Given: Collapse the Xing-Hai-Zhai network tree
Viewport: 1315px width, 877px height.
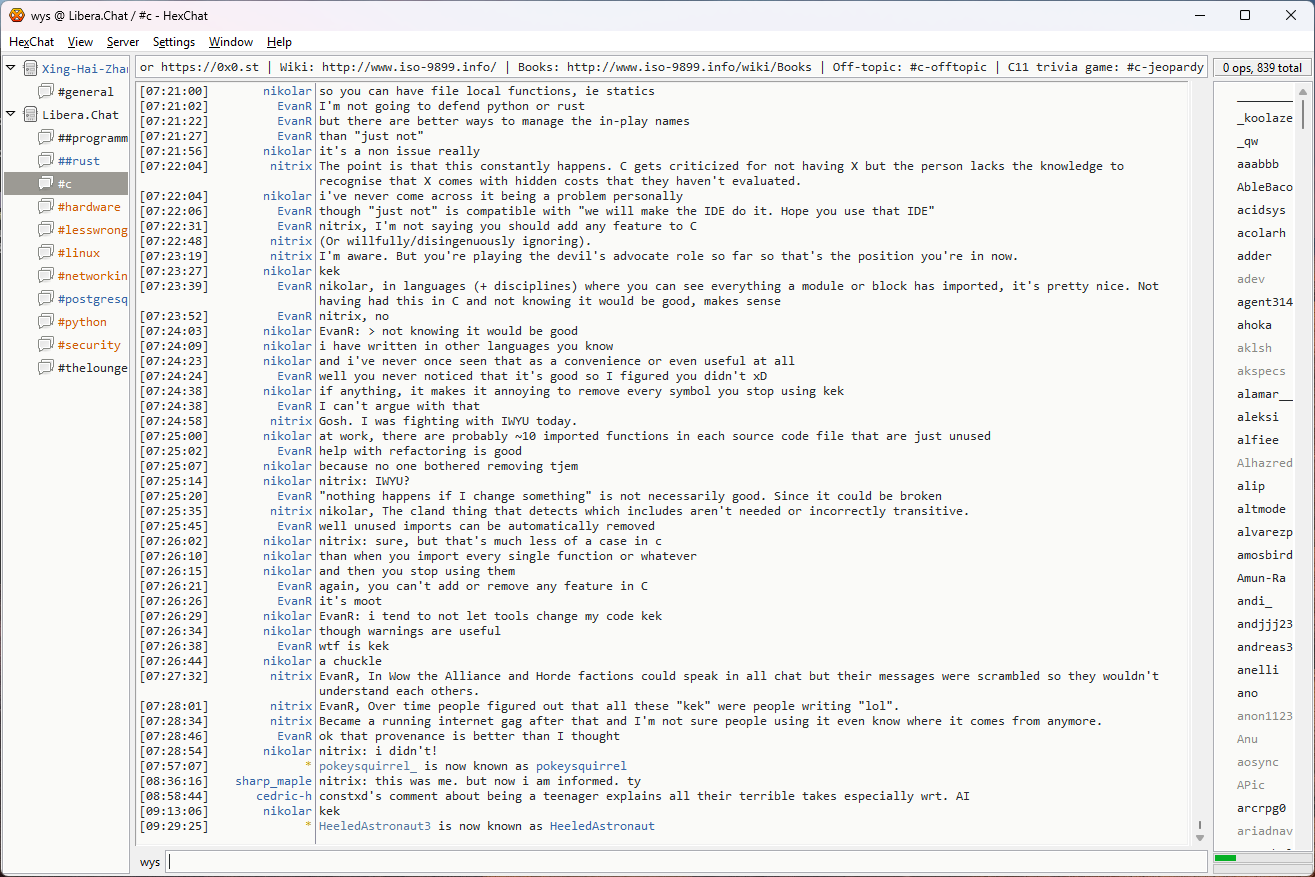Looking at the screenshot, I should click(x=11, y=69).
